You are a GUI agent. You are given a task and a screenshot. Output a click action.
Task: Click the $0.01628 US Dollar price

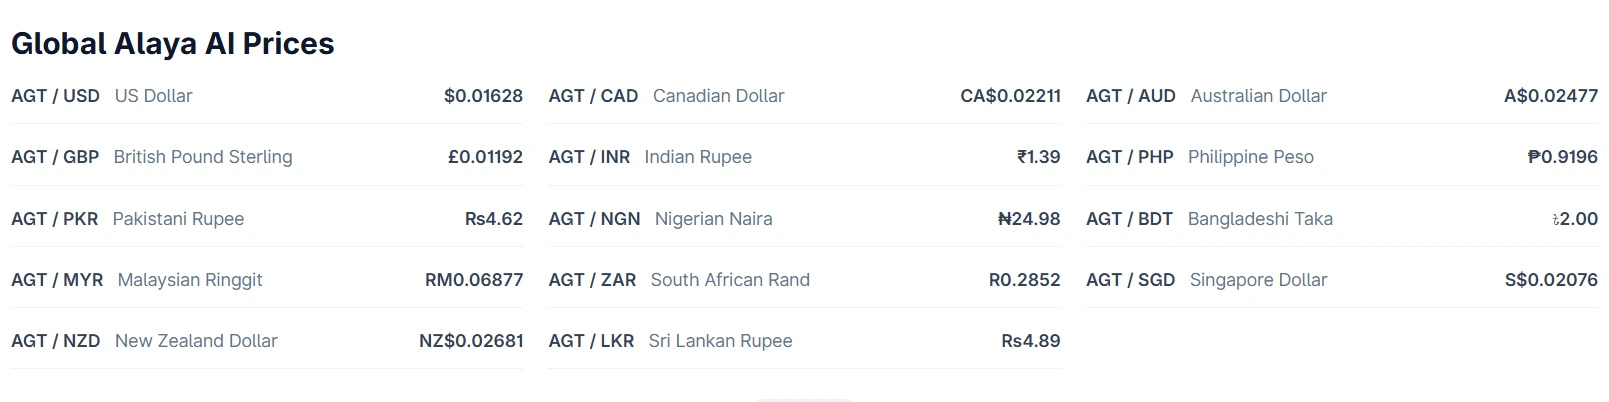coord(483,96)
